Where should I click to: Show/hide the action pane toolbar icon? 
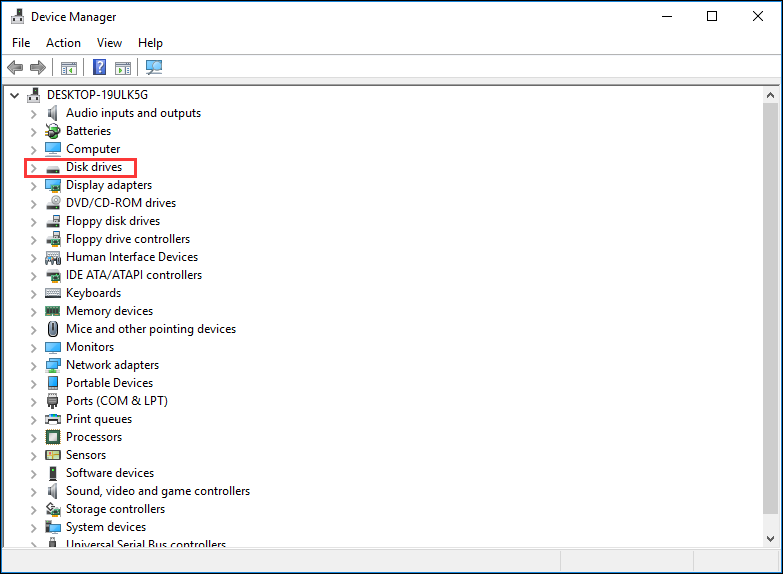pyautogui.click(x=123, y=67)
